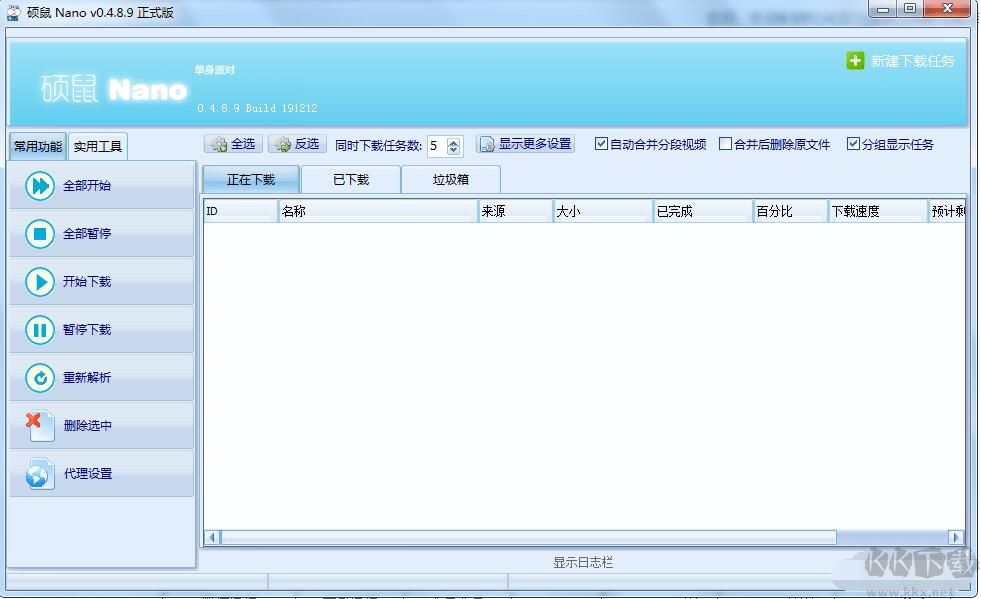Maximize the 硕鼠 Nano window
Viewport: 981px width, 599px height.
[x=910, y=9]
